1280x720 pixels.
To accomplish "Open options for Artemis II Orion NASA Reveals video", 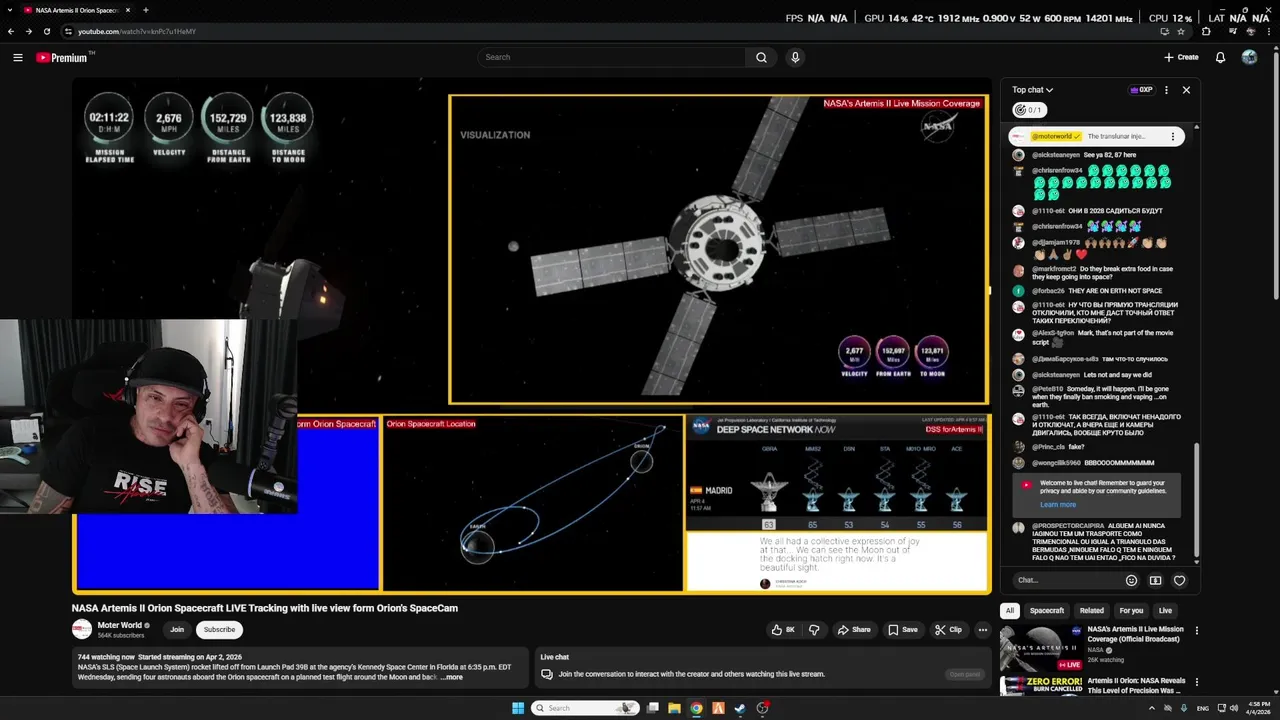I will tap(1196, 682).
